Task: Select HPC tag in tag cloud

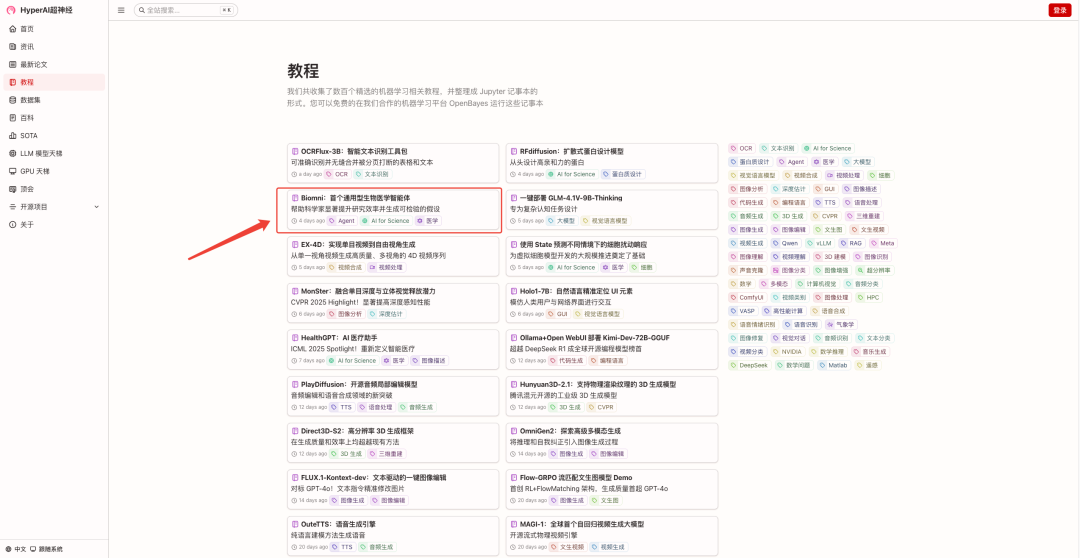Action: point(869,298)
